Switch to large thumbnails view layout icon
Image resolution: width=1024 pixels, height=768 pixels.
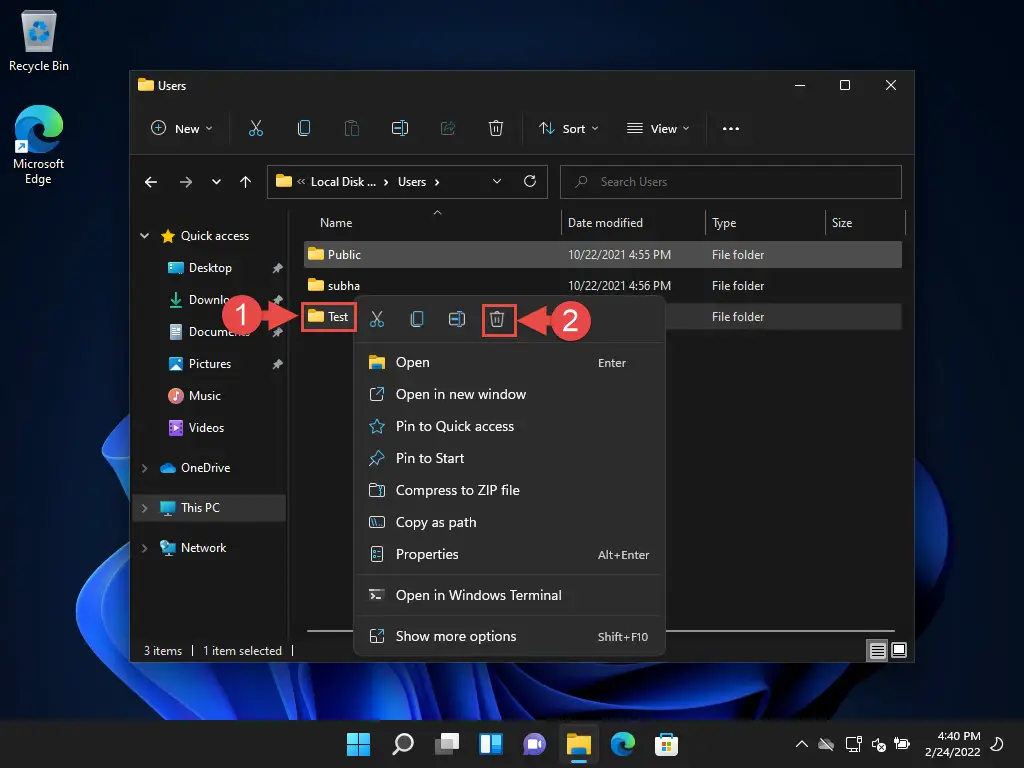(x=899, y=650)
